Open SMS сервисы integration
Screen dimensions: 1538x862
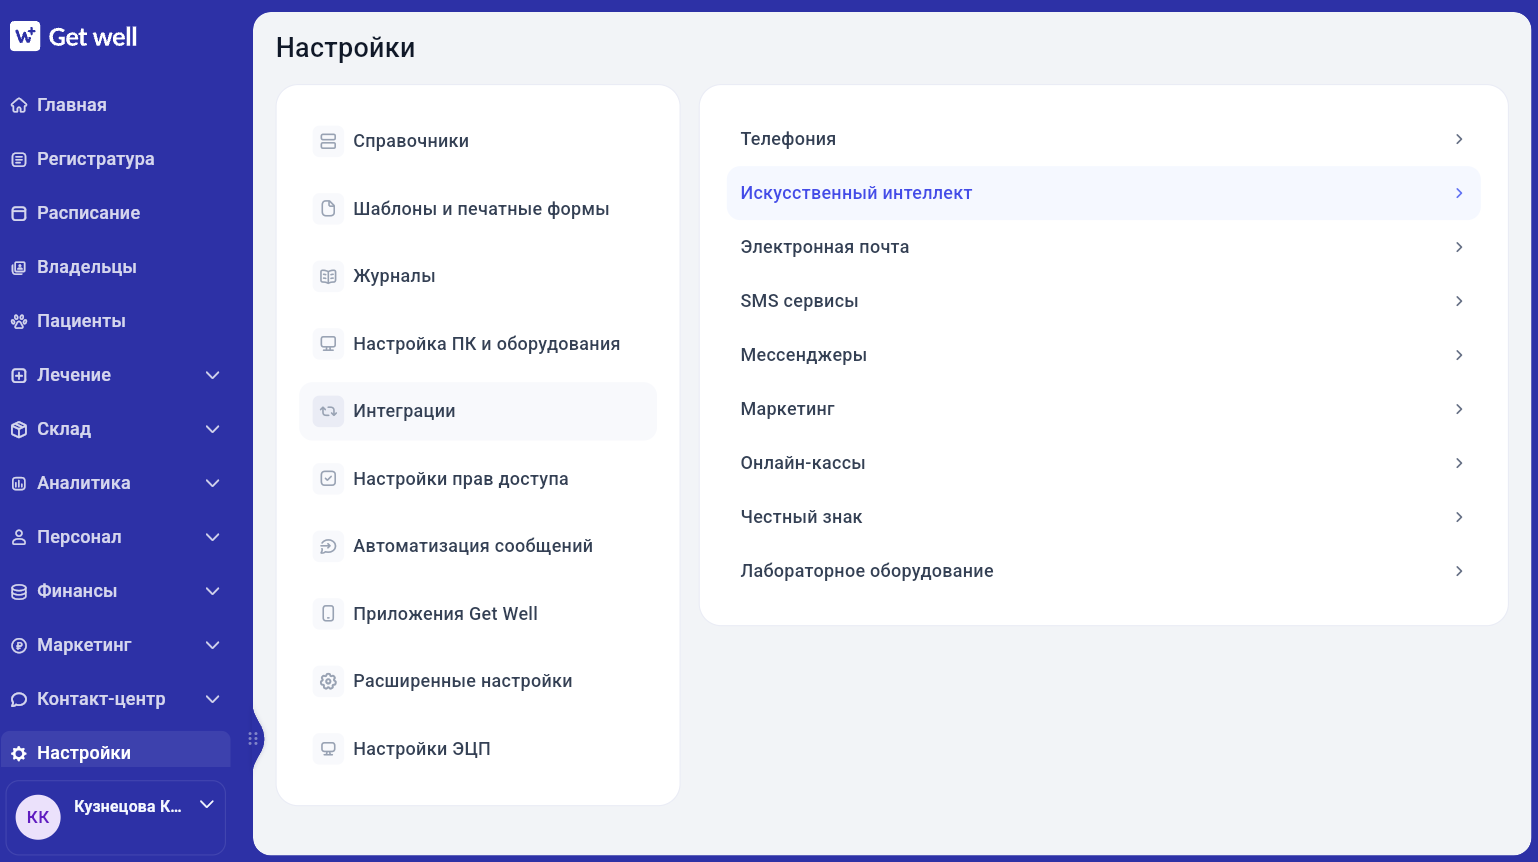(1103, 301)
